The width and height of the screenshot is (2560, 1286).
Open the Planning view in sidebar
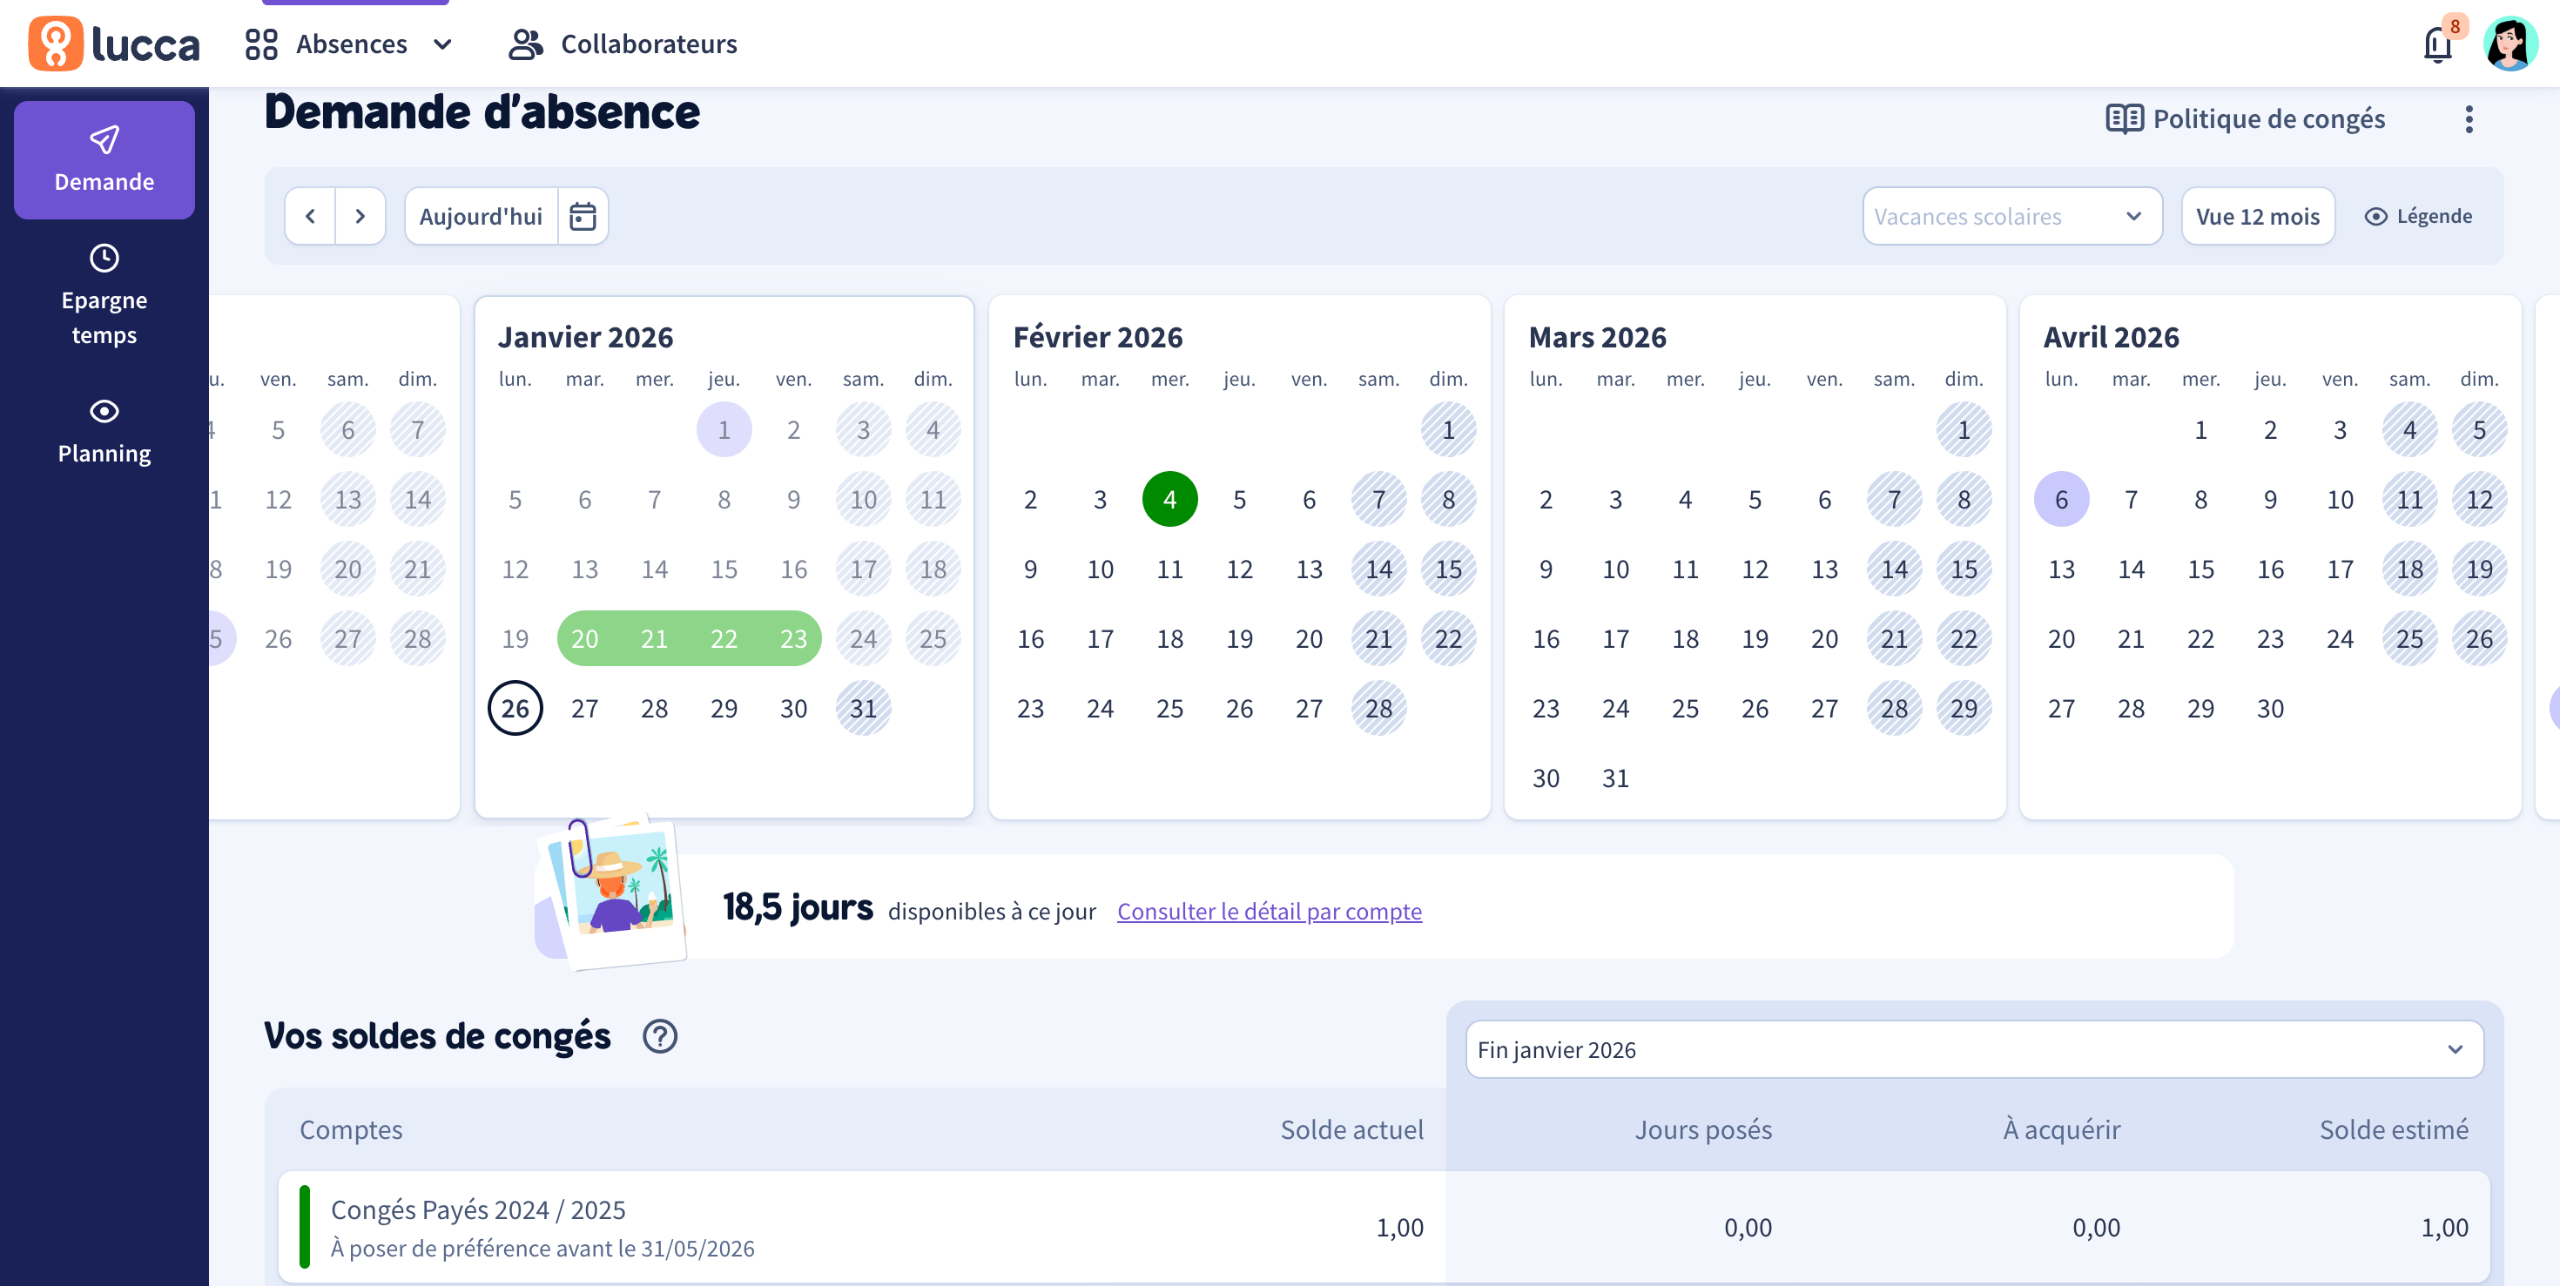(x=104, y=432)
